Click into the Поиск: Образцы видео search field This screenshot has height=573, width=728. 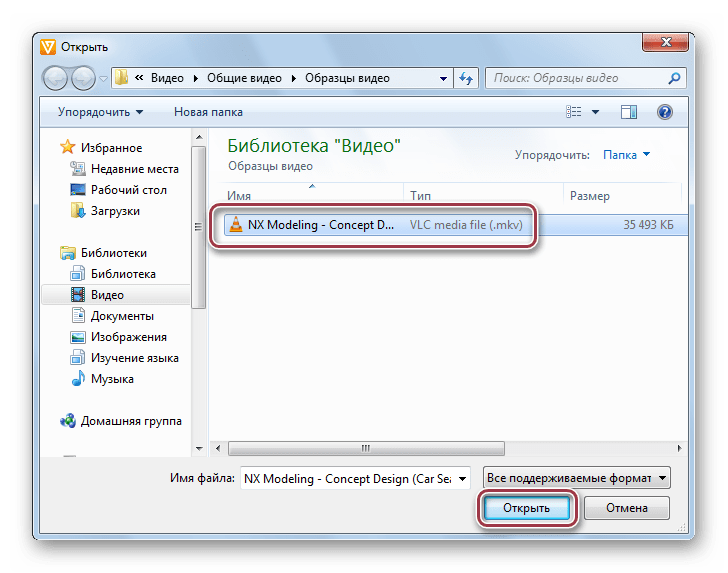[576, 78]
